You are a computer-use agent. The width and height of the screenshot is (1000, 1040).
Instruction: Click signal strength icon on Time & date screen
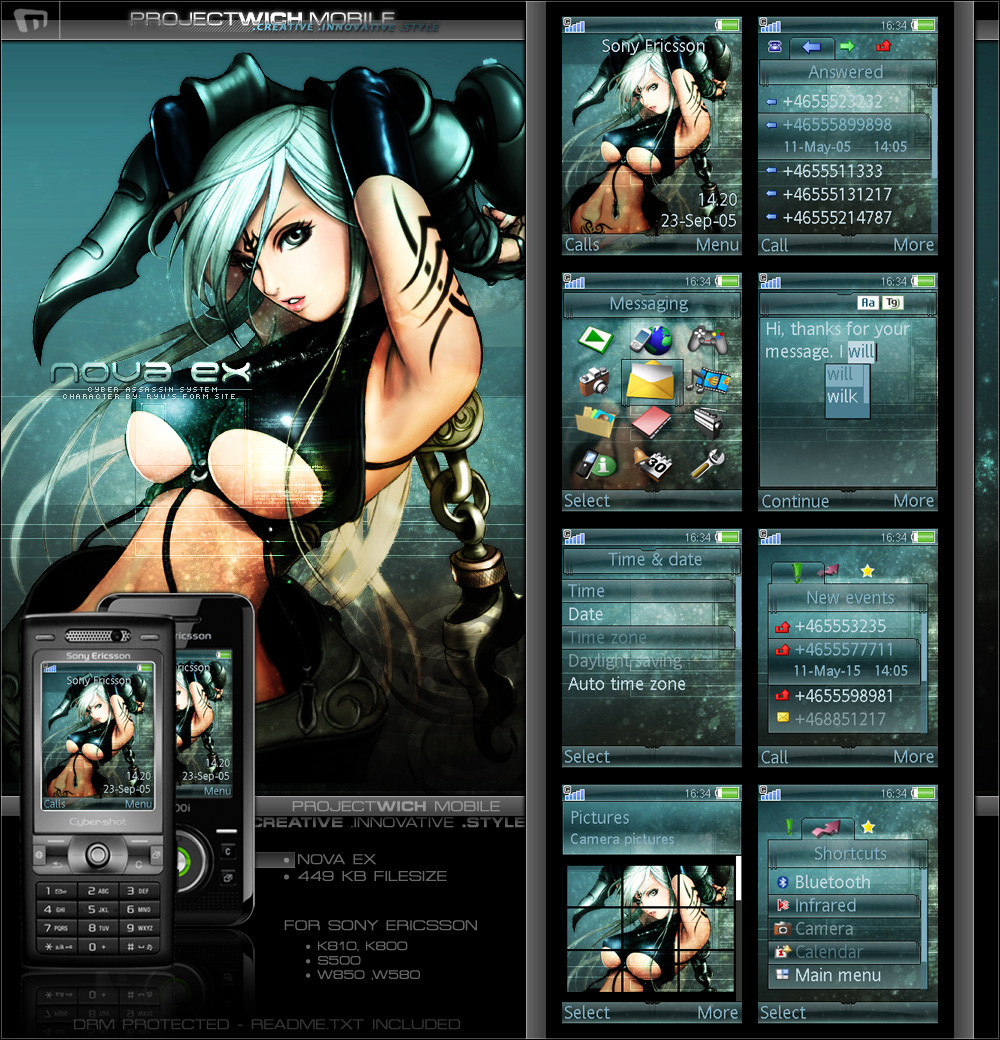(574, 537)
